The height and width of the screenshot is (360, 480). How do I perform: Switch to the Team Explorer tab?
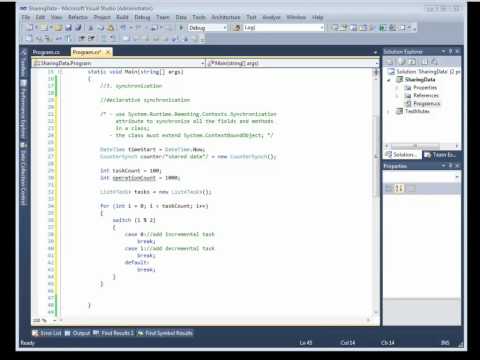440,155
